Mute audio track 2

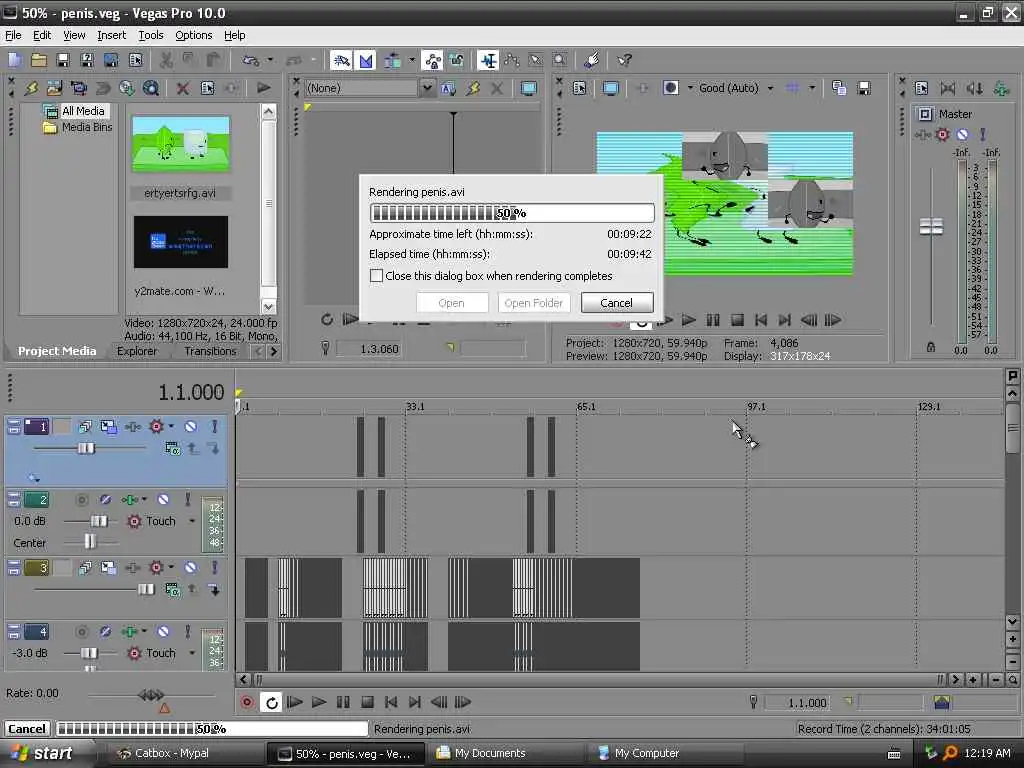tap(163, 500)
